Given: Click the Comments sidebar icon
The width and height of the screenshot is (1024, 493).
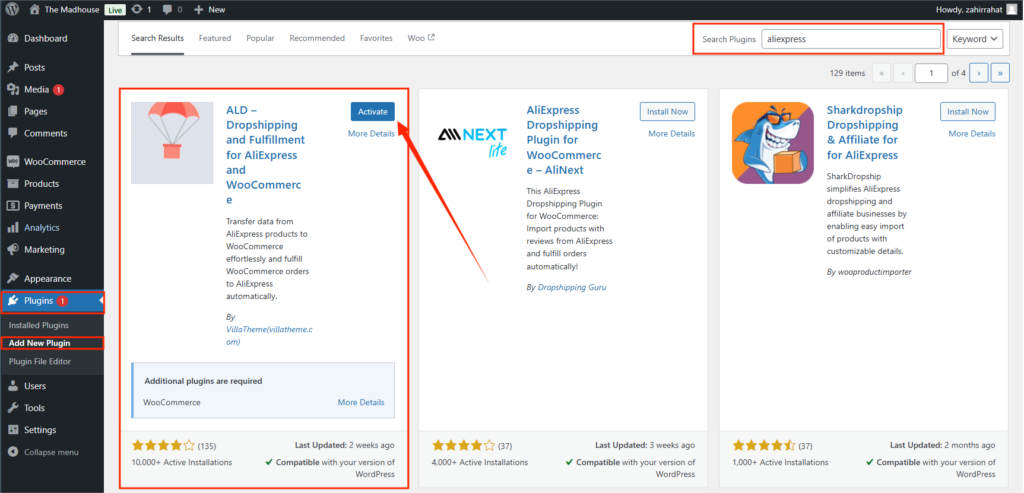Looking at the screenshot, I should (13, 133).
